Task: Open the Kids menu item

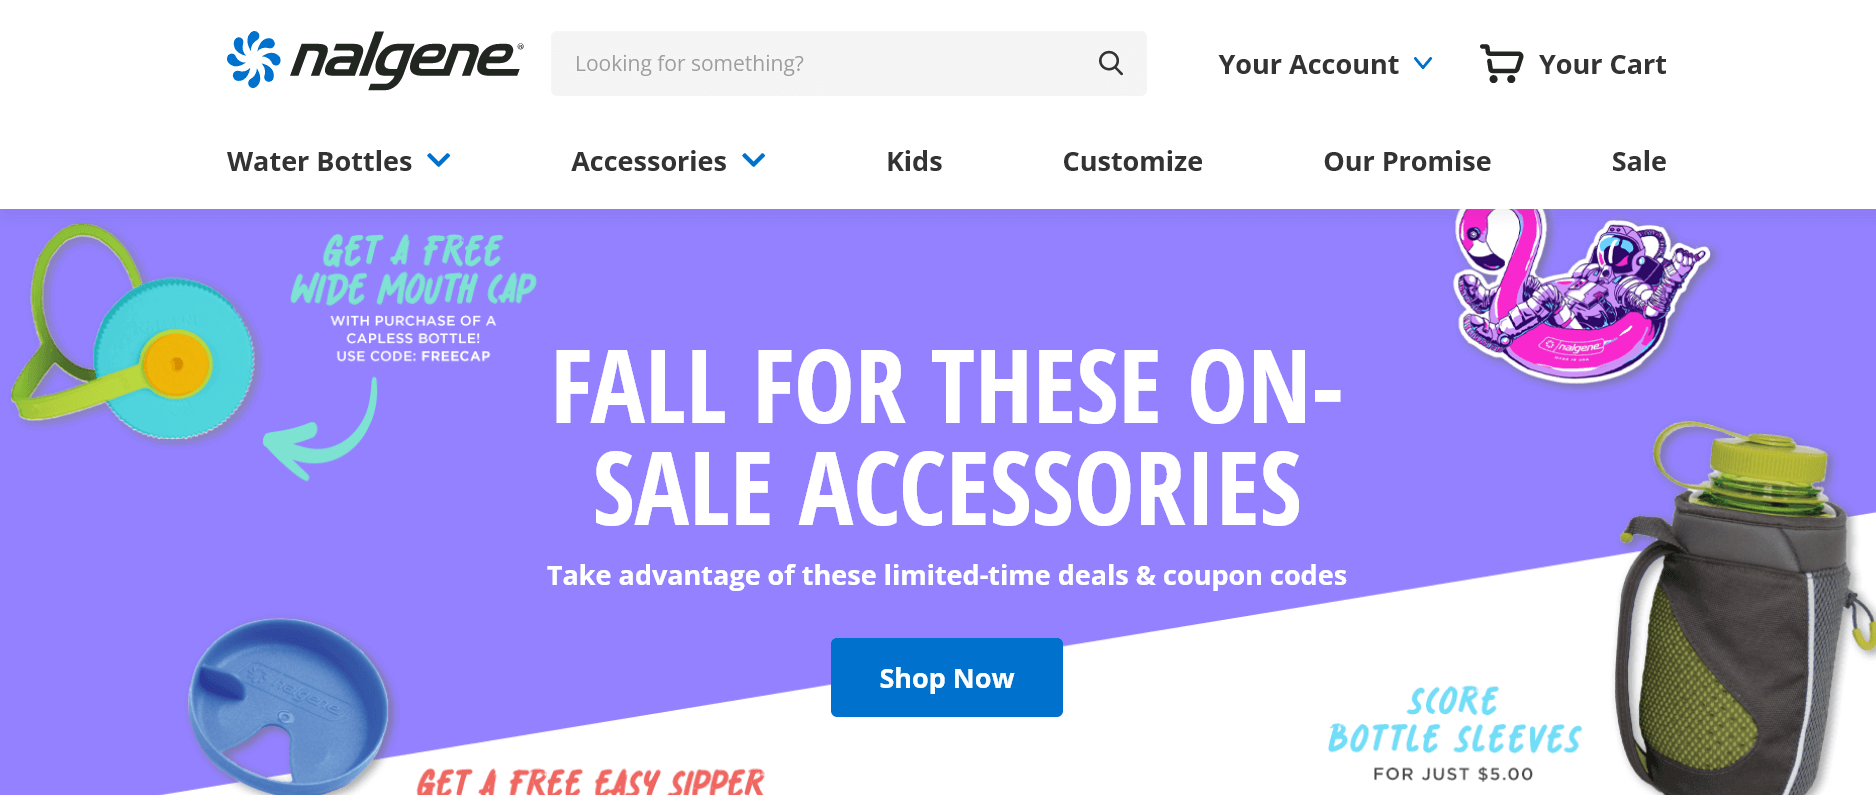Action: (914, 161)
